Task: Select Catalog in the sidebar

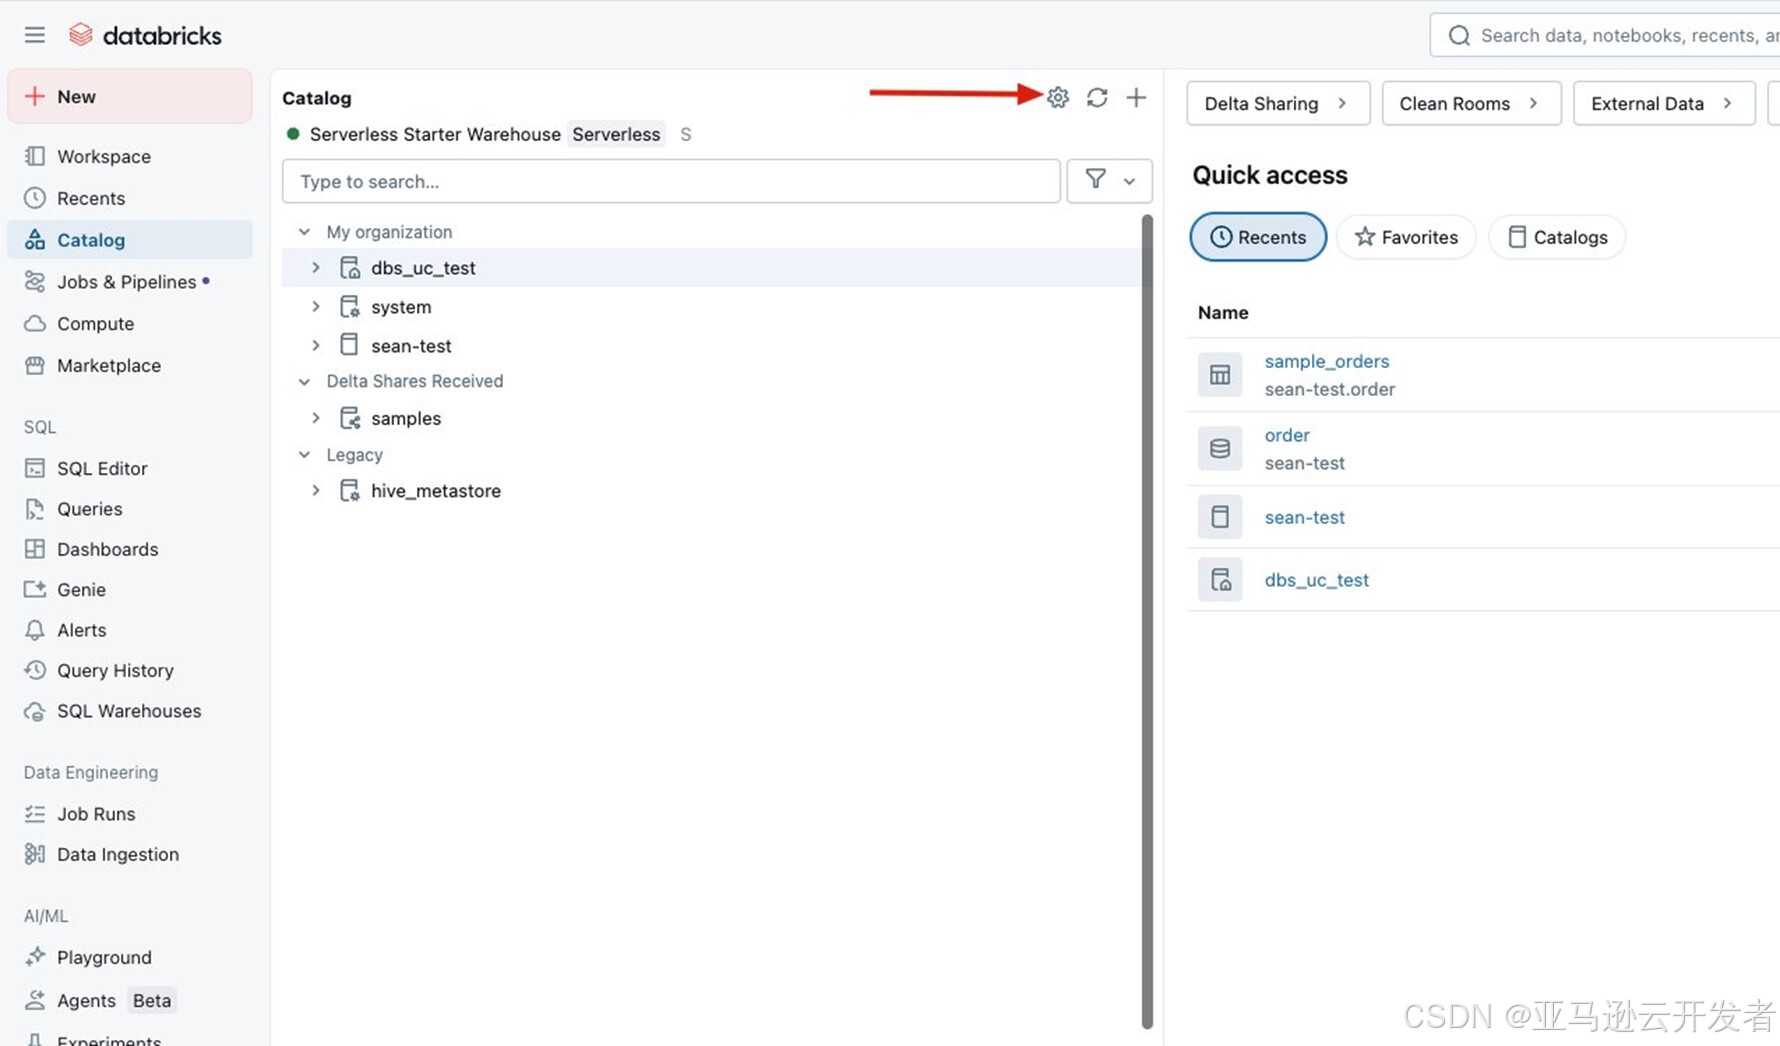Action: [129, 240]
